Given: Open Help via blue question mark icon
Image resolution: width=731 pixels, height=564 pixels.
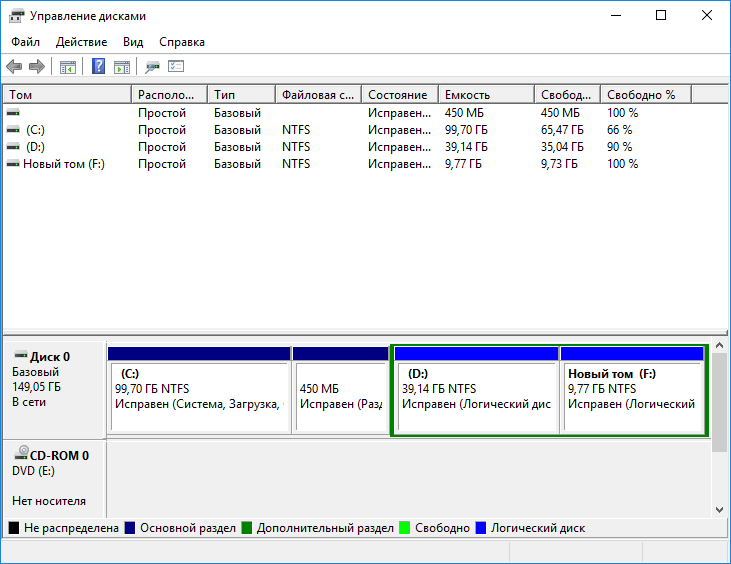Looking at the screenshot, I should pyautogui.click(x=99, y=67).
